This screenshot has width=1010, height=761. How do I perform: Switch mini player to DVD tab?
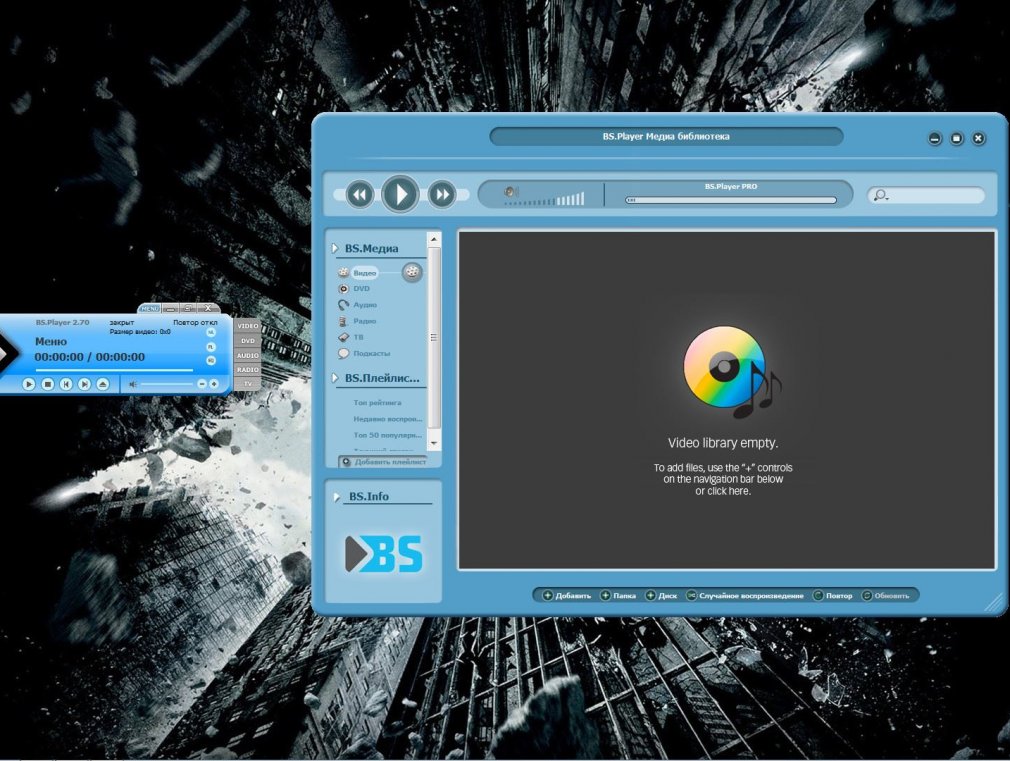(x=248, y=341)
